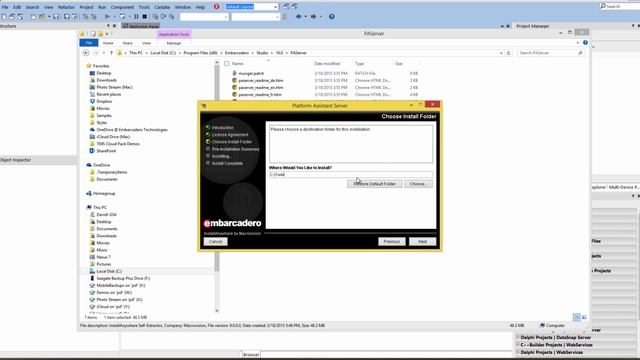
Task: Open the Refactor menu
Action: point(66,7)
